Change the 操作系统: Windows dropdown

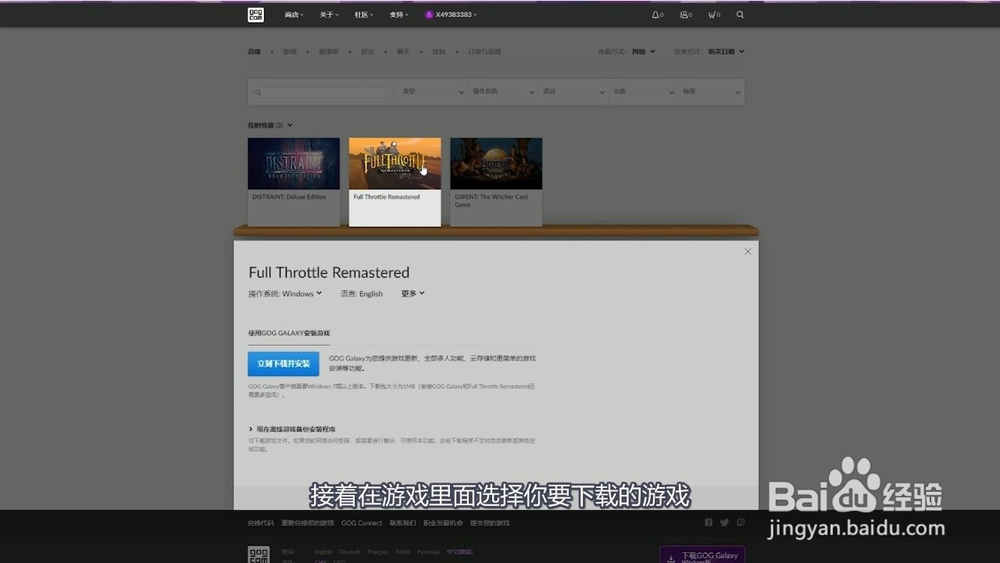click(x=285, y=293)
